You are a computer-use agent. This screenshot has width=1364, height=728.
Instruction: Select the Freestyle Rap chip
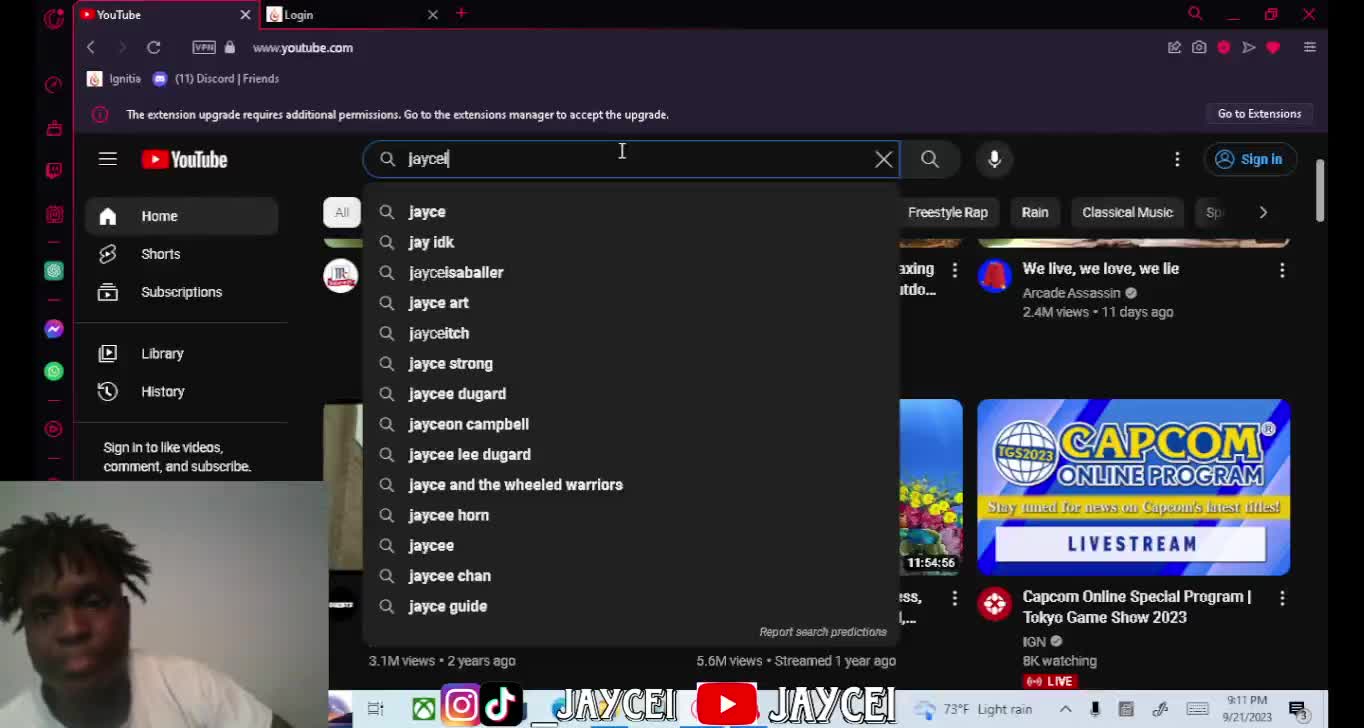pyautogui.click(x=947, y=212)
